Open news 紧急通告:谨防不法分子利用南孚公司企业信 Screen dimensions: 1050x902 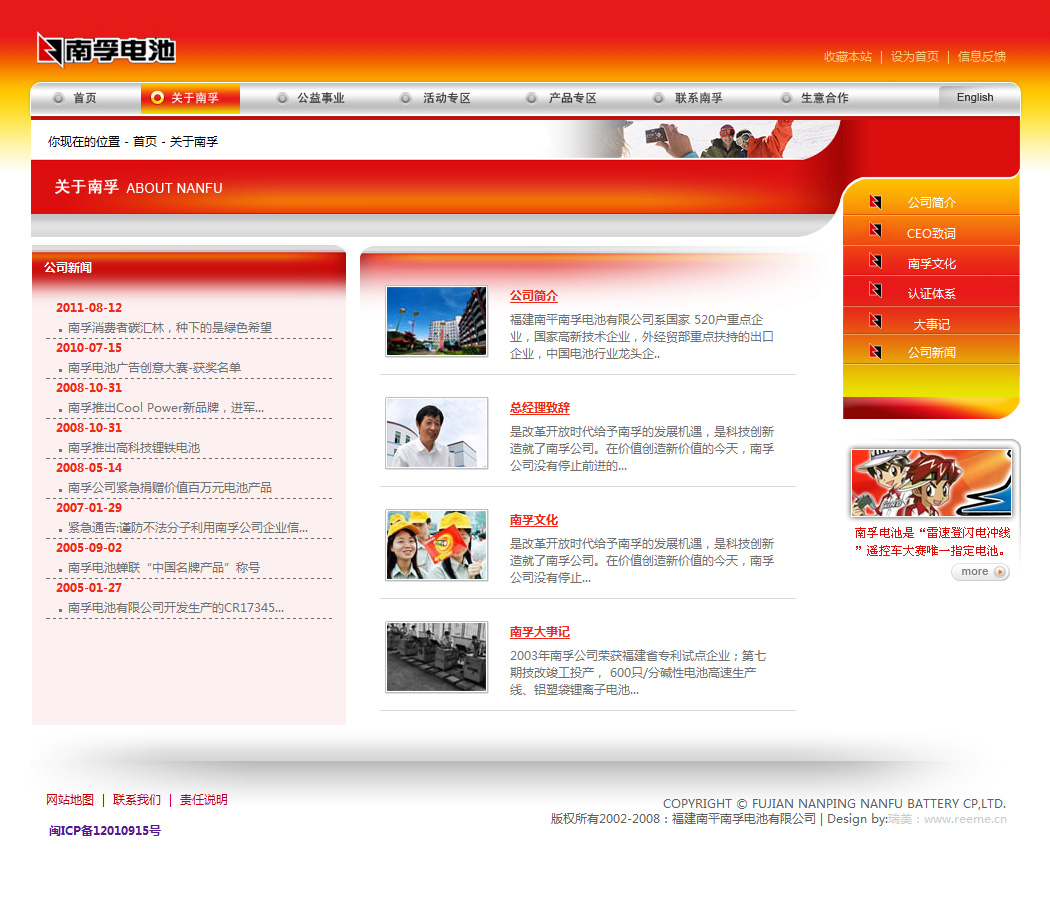pyautogui.click(x=188, y=528)
